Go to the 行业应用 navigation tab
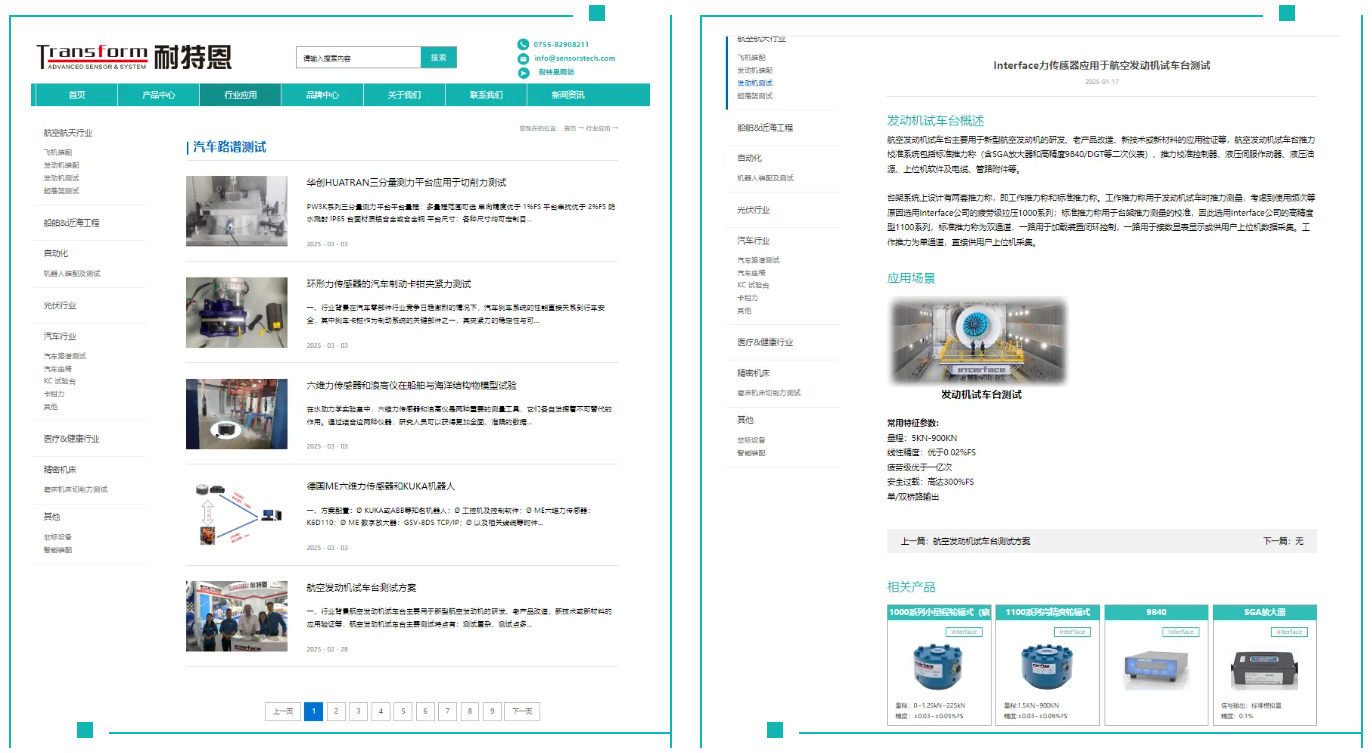This screenshot has width=1372, height=753. [x=240, y=95]
